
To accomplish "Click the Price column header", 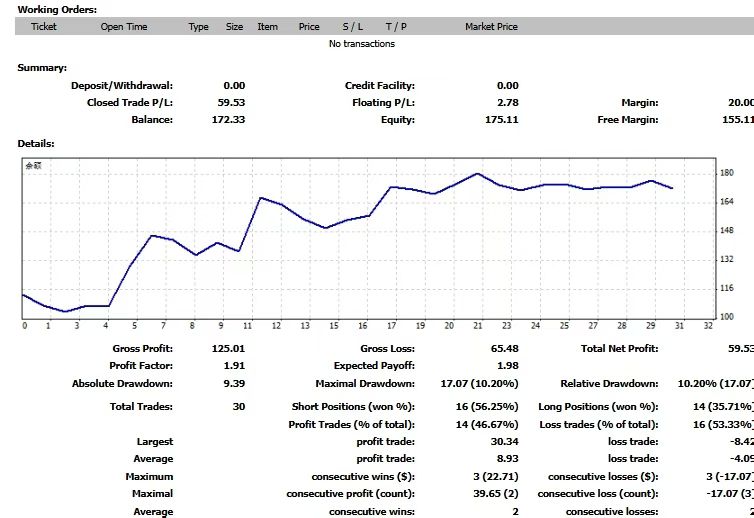I will click(x=309, y=27).
